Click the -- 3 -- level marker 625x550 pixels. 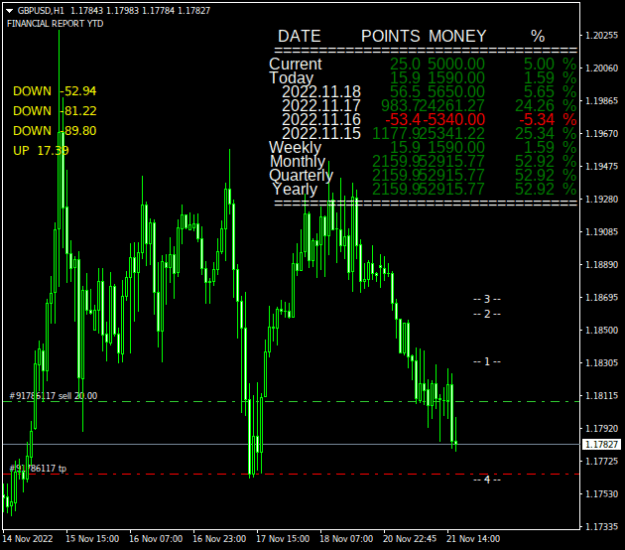point(487,299)
